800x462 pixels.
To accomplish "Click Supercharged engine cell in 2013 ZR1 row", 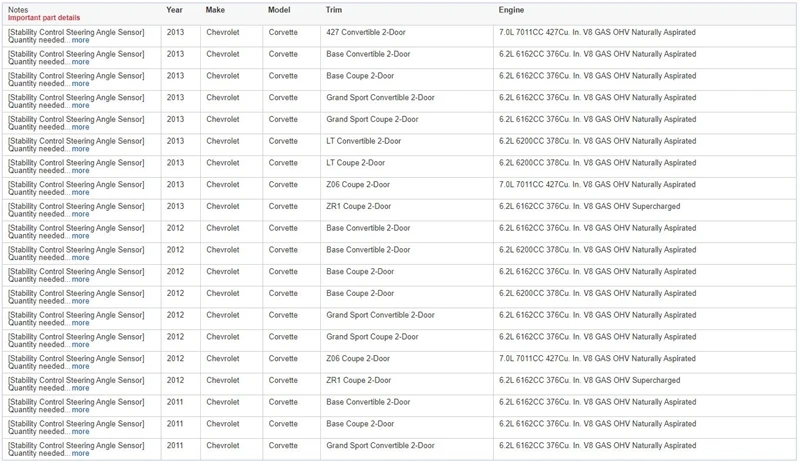I will (589, 207).
